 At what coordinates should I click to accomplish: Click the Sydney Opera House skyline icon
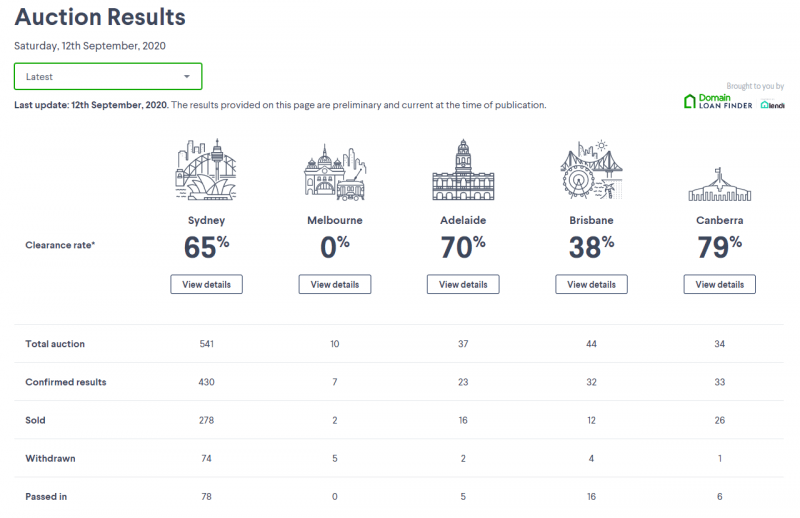click(206, 169)
